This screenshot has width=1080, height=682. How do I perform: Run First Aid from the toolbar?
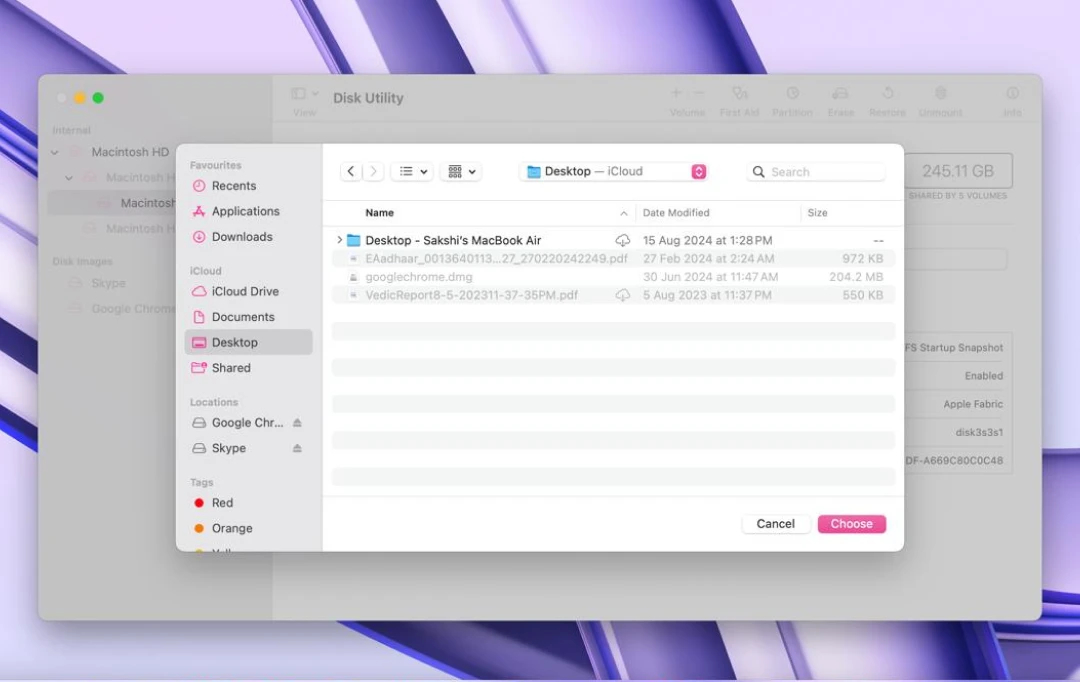tap(739, 95)
